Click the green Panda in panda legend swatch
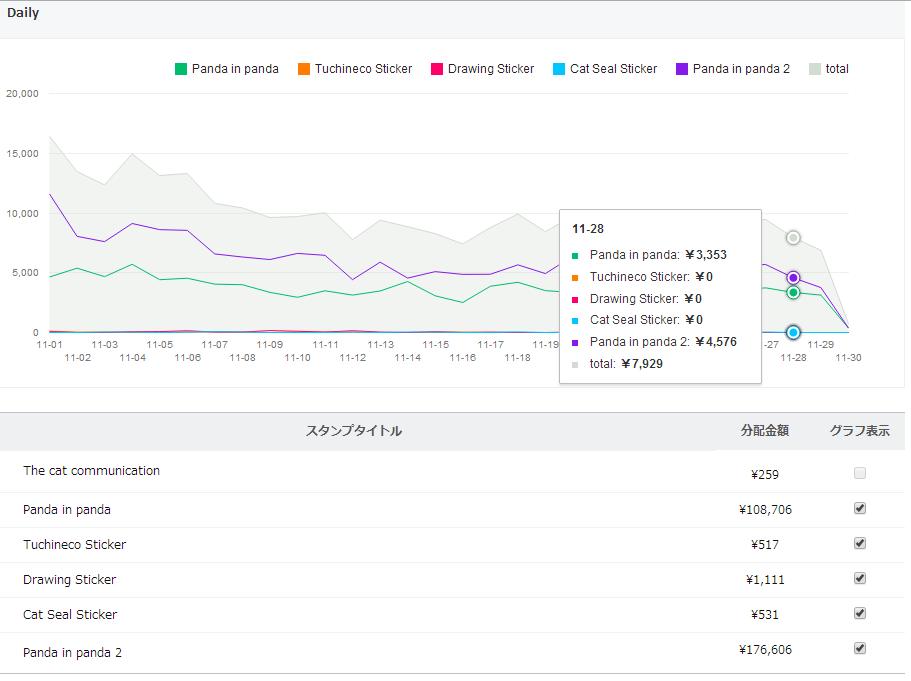Image resolution: width=911 pixels, height=681 pixels. [181, 69]
